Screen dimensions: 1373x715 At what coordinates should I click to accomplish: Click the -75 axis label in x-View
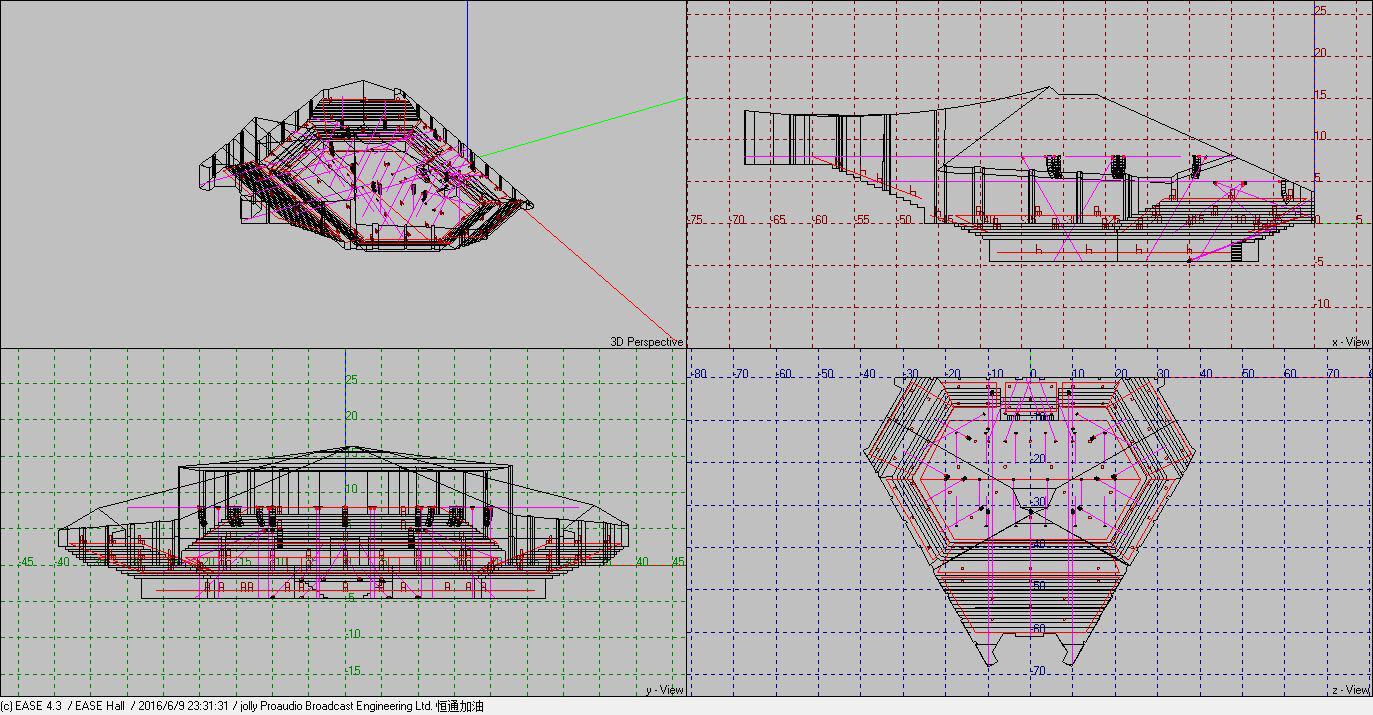click(x=695, y=220)
